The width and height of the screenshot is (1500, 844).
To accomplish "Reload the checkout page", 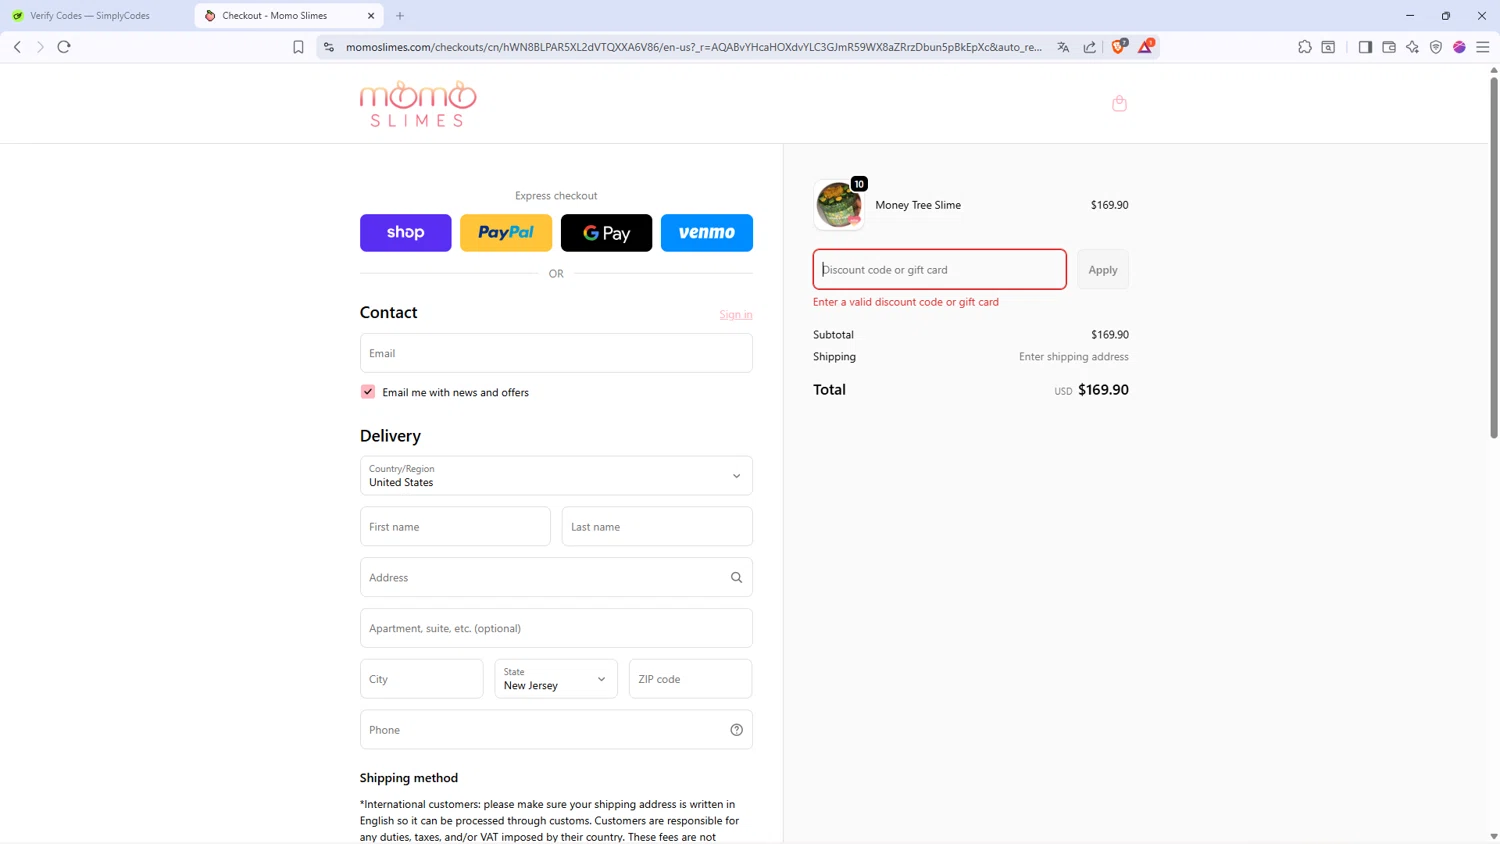I will pos(64,47).
